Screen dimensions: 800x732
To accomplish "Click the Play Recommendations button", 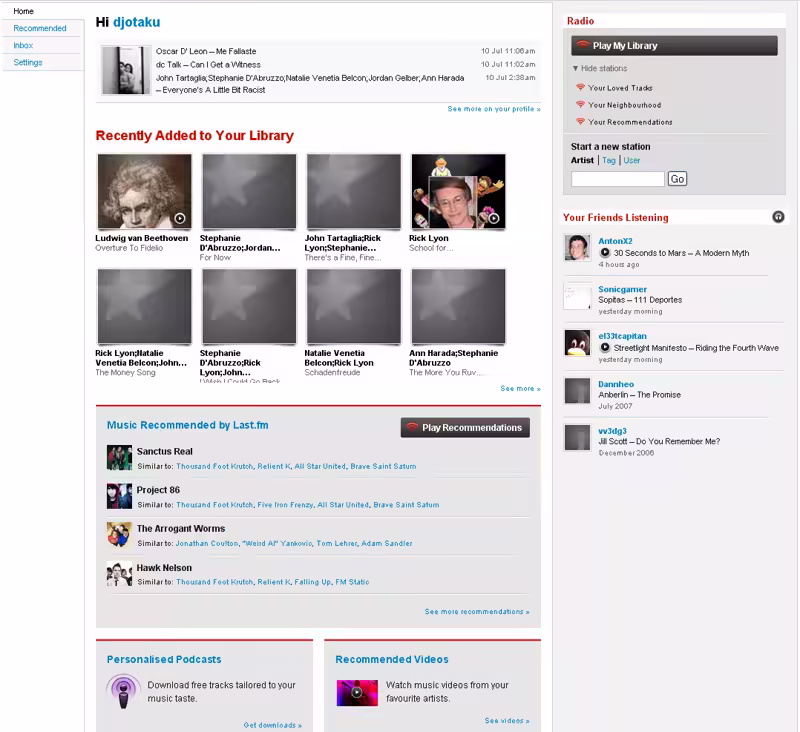I will tap(465, 427).
